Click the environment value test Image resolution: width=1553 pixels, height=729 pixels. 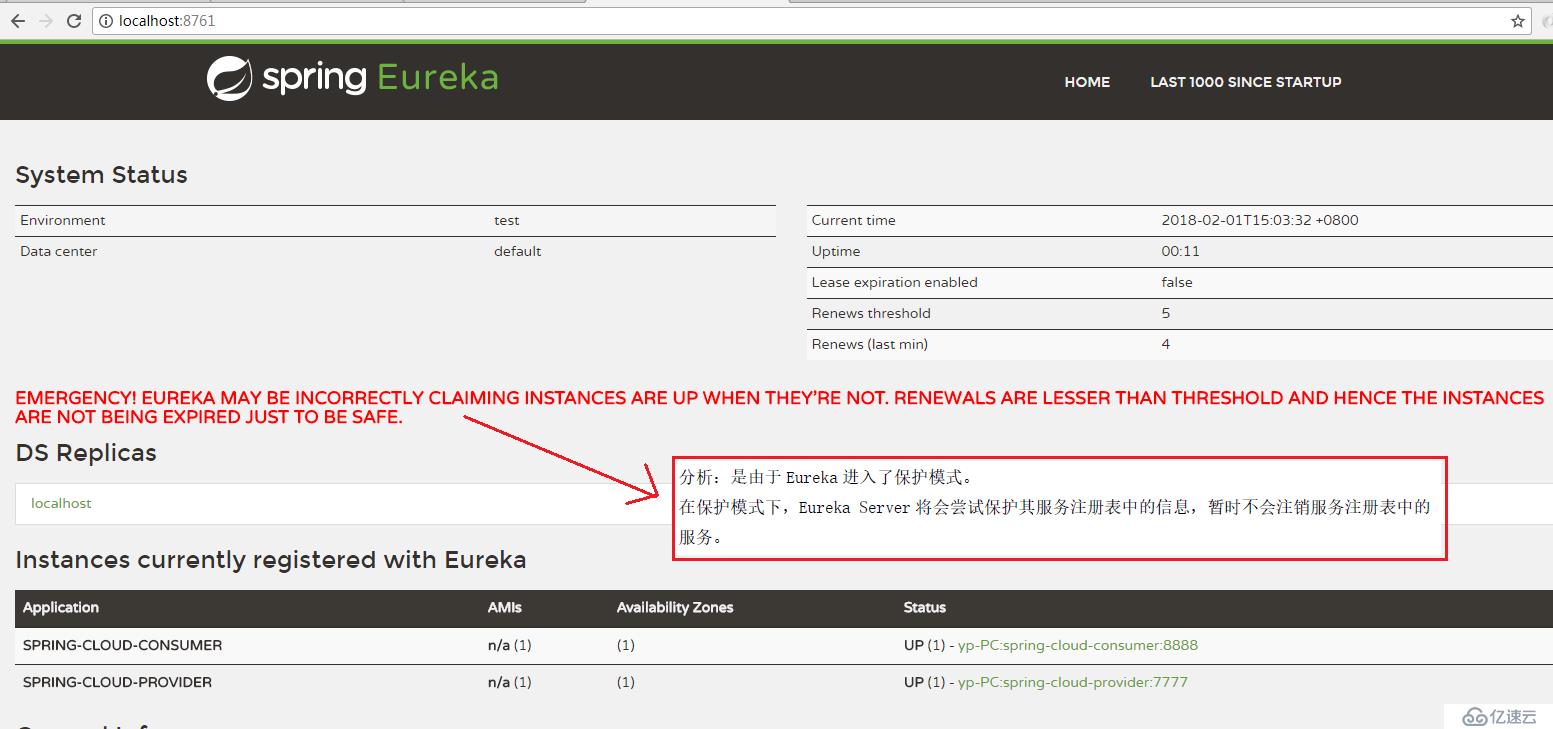[x=506, y=220]
